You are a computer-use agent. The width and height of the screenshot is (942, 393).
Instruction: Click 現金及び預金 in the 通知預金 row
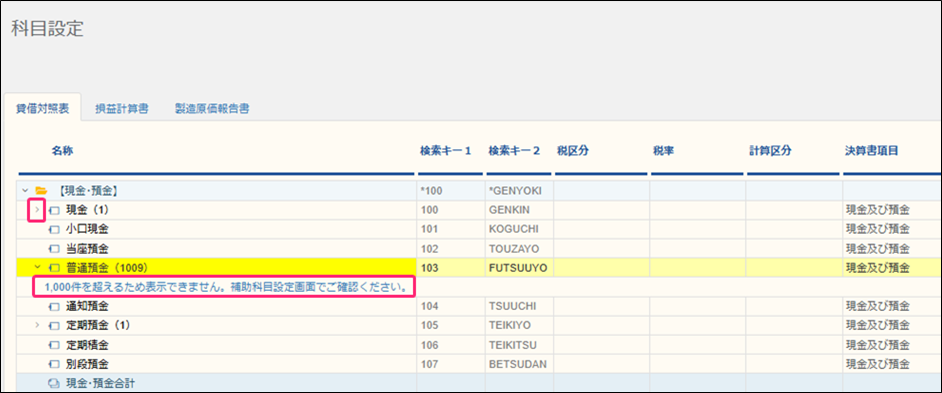point(877,306)
